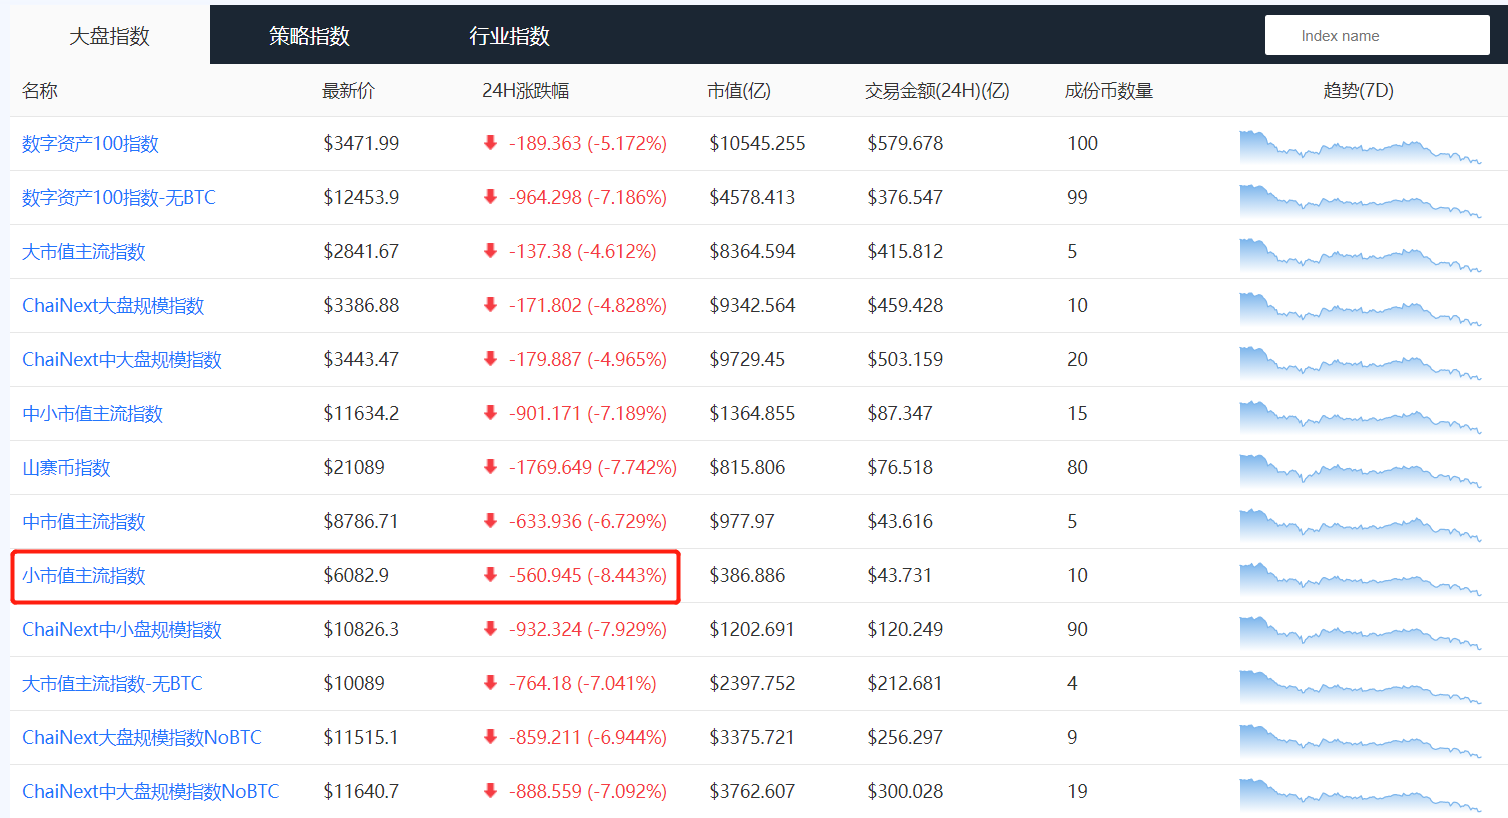The image size is (1508, 818).
Task: Click red down arrow beside -1769.649
Action: pyautogui.click(x=490, y=467)
